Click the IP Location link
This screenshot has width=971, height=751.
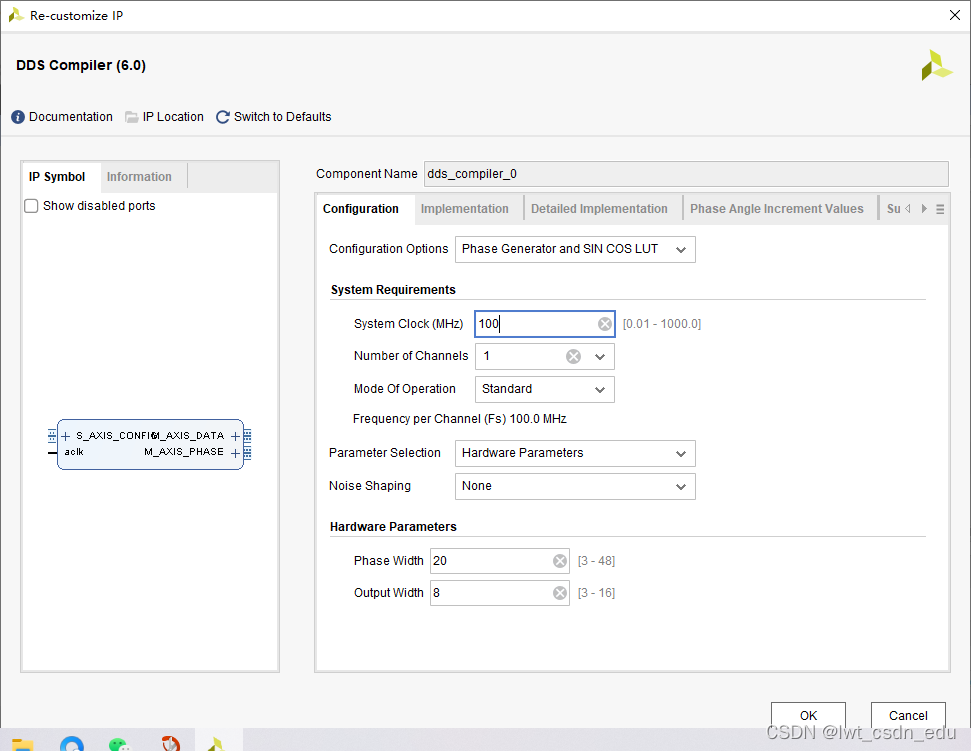tap(173, 117)
